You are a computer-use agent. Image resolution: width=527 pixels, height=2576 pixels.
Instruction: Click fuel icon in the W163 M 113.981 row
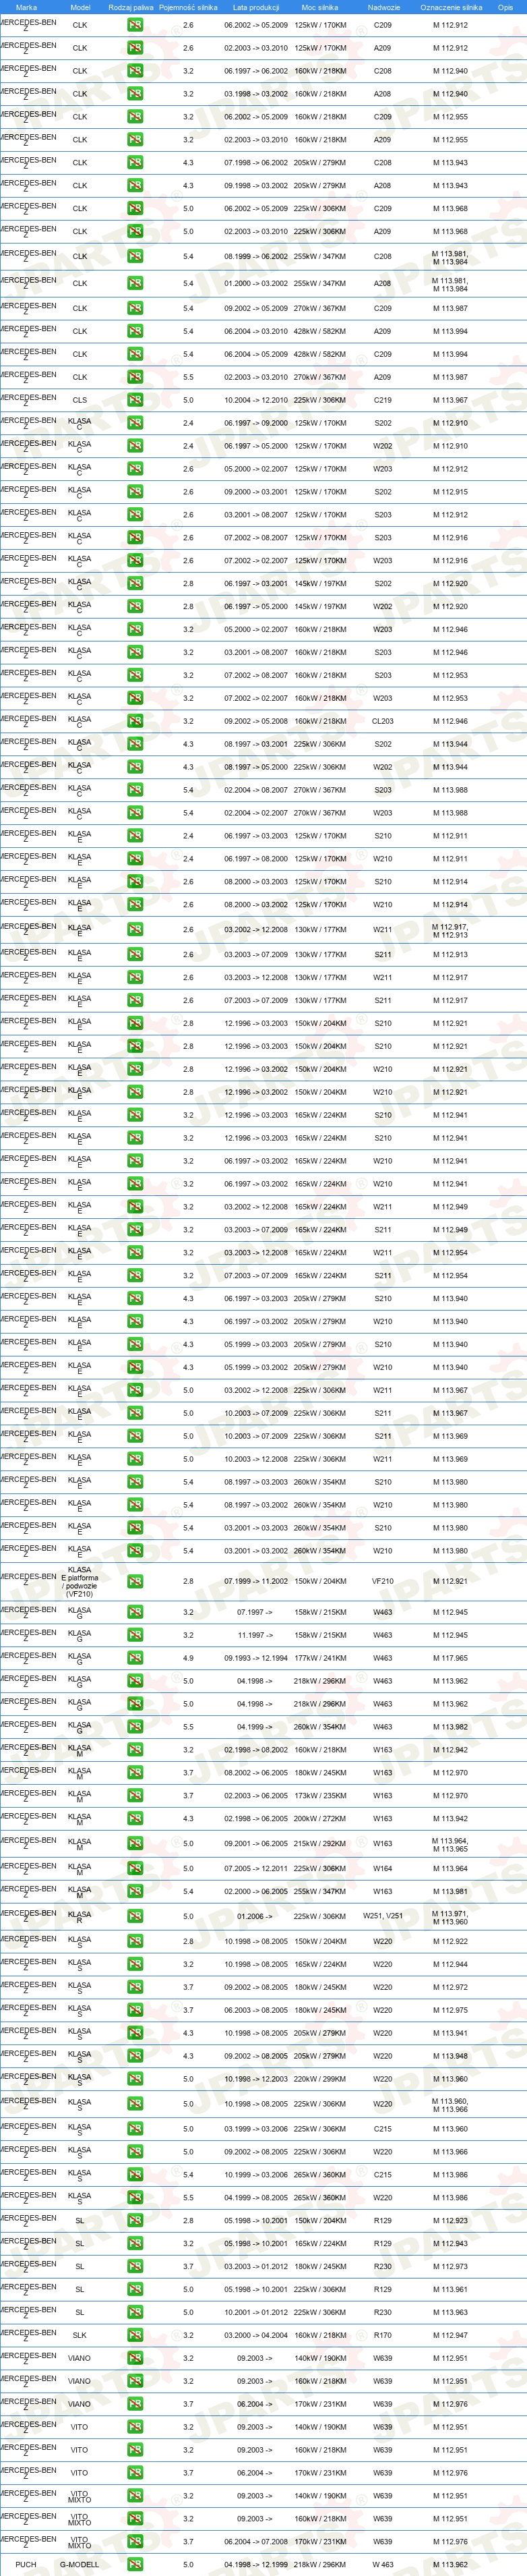pyautogui.click(x=135, y=1891)
